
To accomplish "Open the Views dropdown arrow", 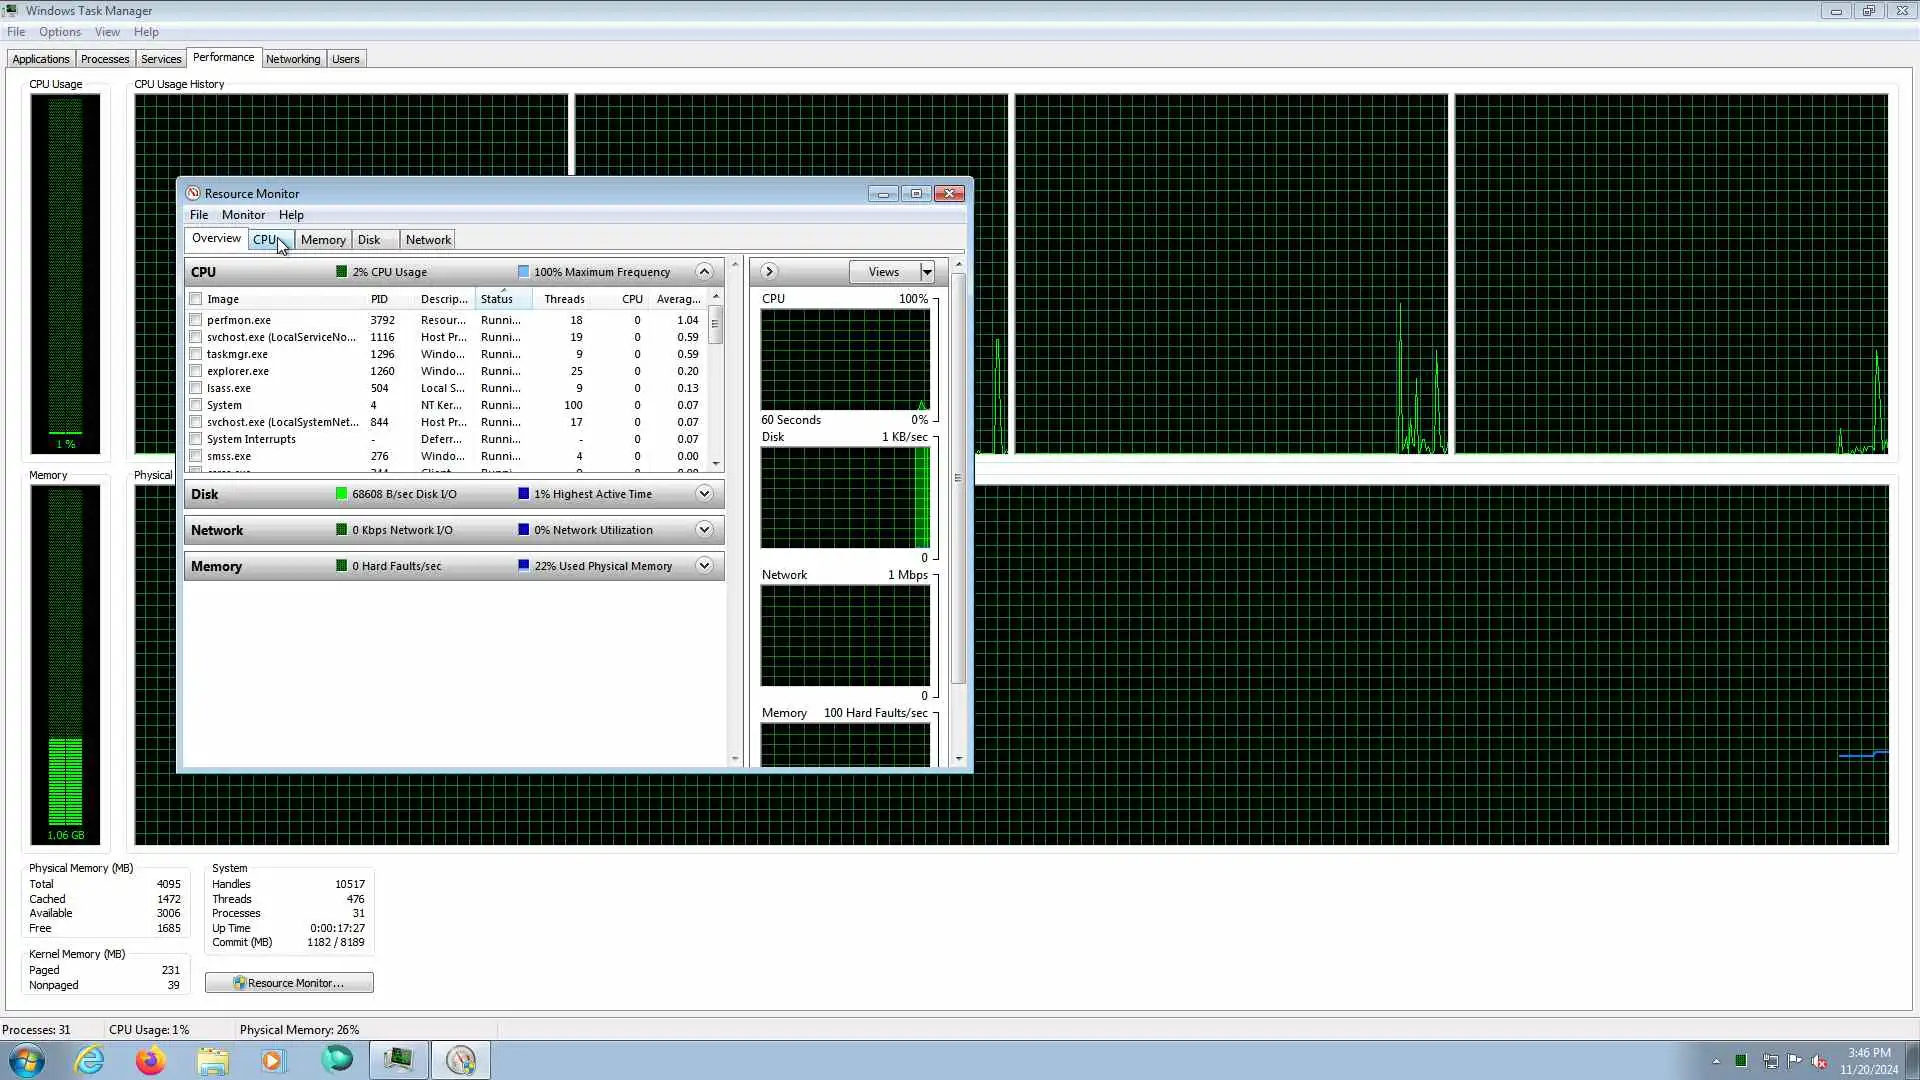I will coord(927,272).
